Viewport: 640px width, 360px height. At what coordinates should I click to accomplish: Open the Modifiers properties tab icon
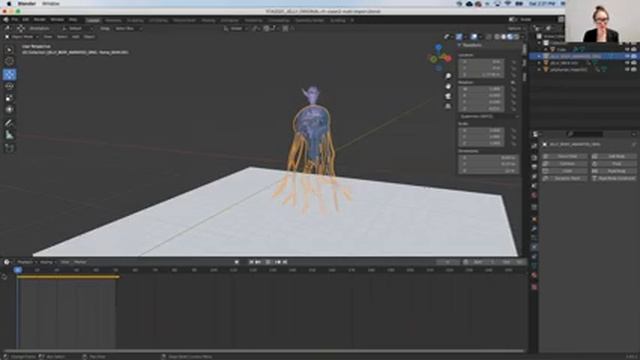pos(534,229)
